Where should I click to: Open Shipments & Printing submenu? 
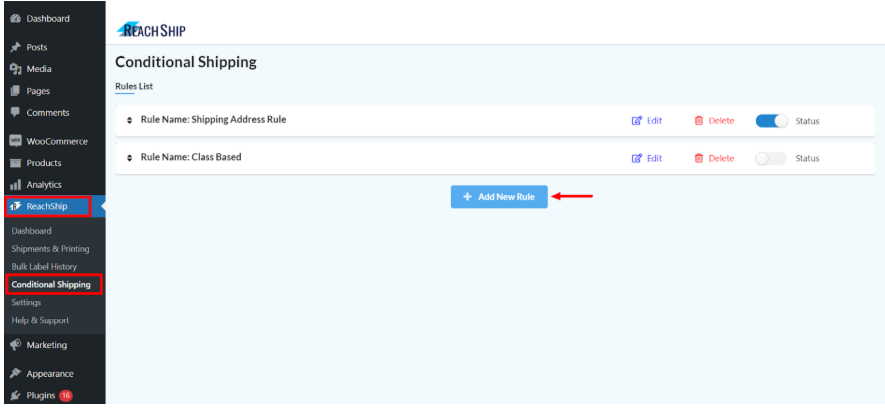click(50, 249)
